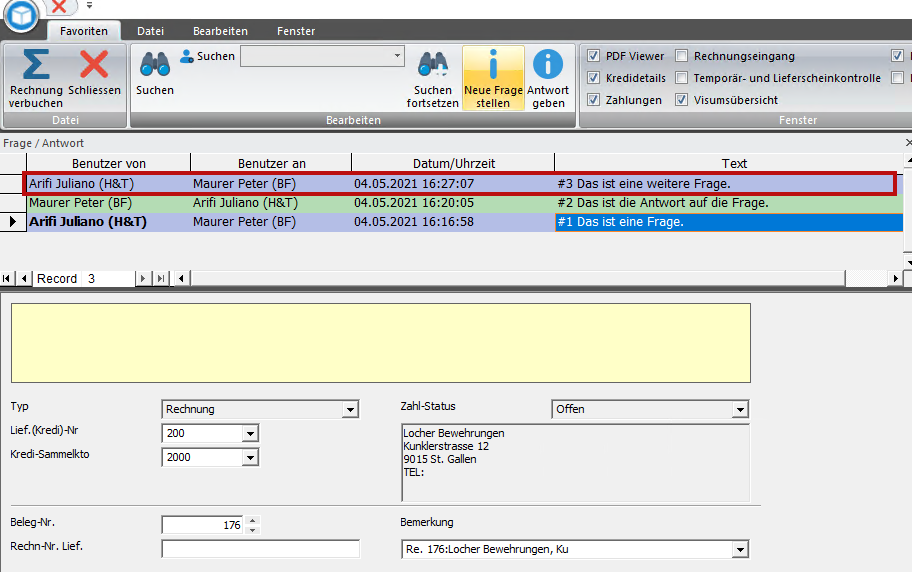Image resolution: width=912 pixels, height=572 pixels.
Task: Open the Datei ribbon tab
Action: click(x=151, y=31)
